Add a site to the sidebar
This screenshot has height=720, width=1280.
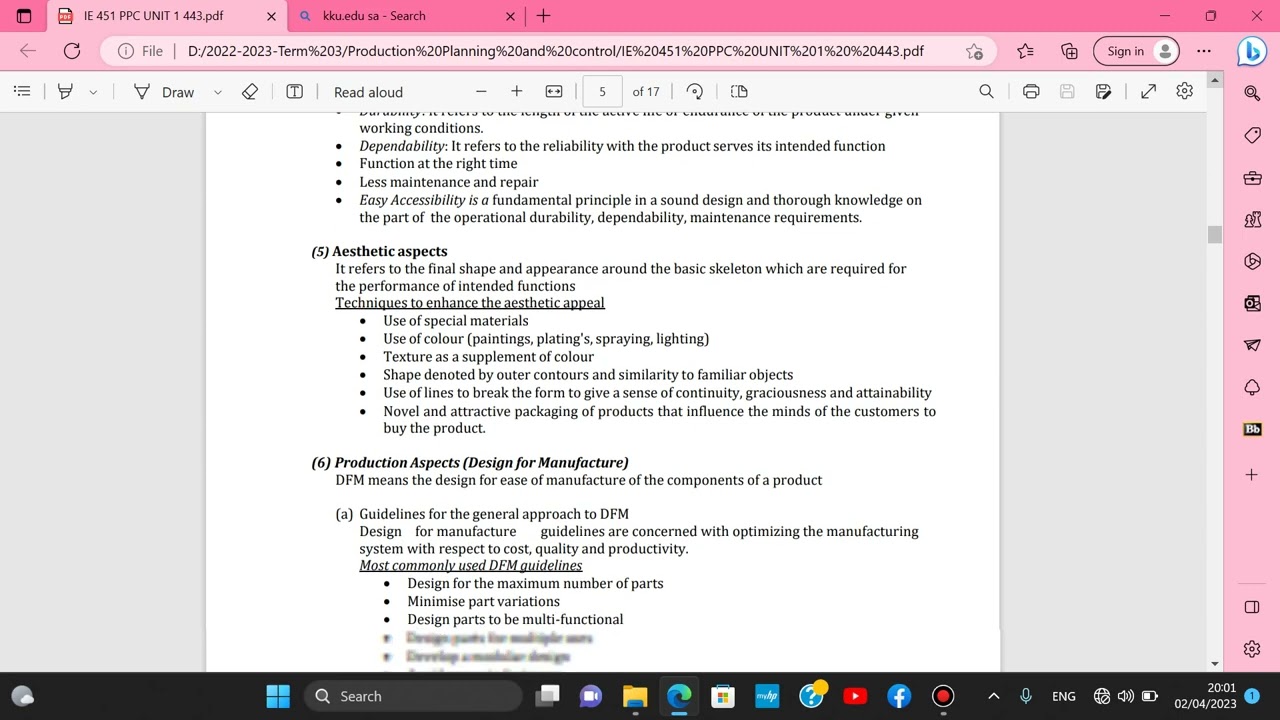[1252, 474]
